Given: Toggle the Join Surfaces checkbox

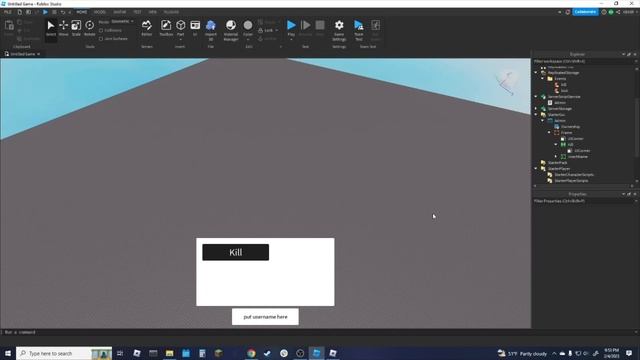Looking at the screenshot, I should 101,39.
